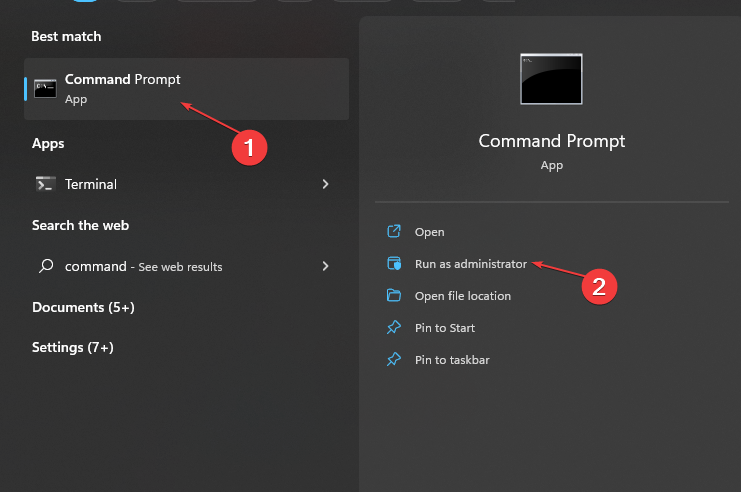Image resolution: width=741 pixels, height=492 pixels.
Task: Click the Run as administrator shield icon
Action: click(x=394, y=264)
